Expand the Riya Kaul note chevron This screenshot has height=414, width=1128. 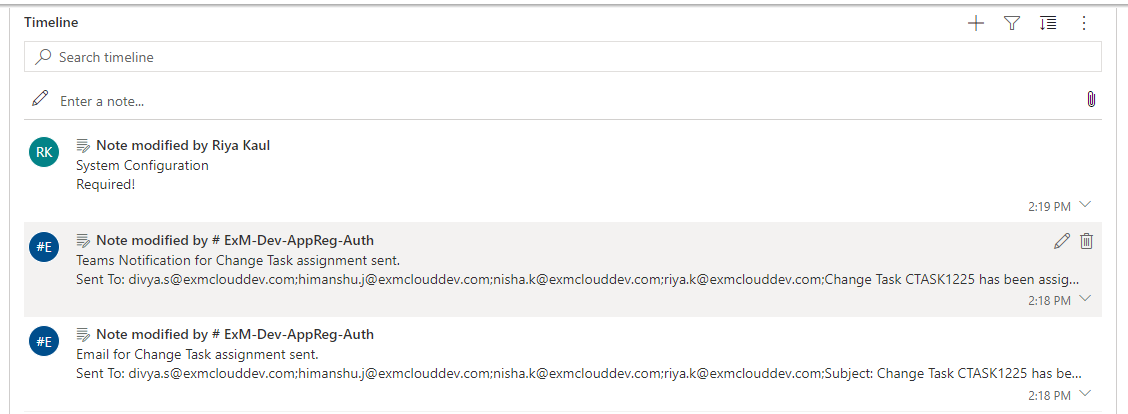(1086, 205)
